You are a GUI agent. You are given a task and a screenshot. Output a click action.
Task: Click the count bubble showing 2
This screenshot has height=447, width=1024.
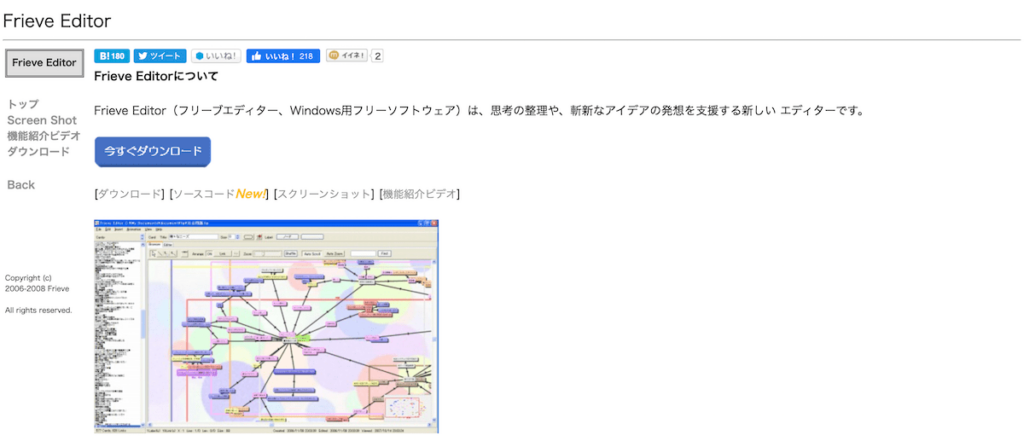[378, 56]
